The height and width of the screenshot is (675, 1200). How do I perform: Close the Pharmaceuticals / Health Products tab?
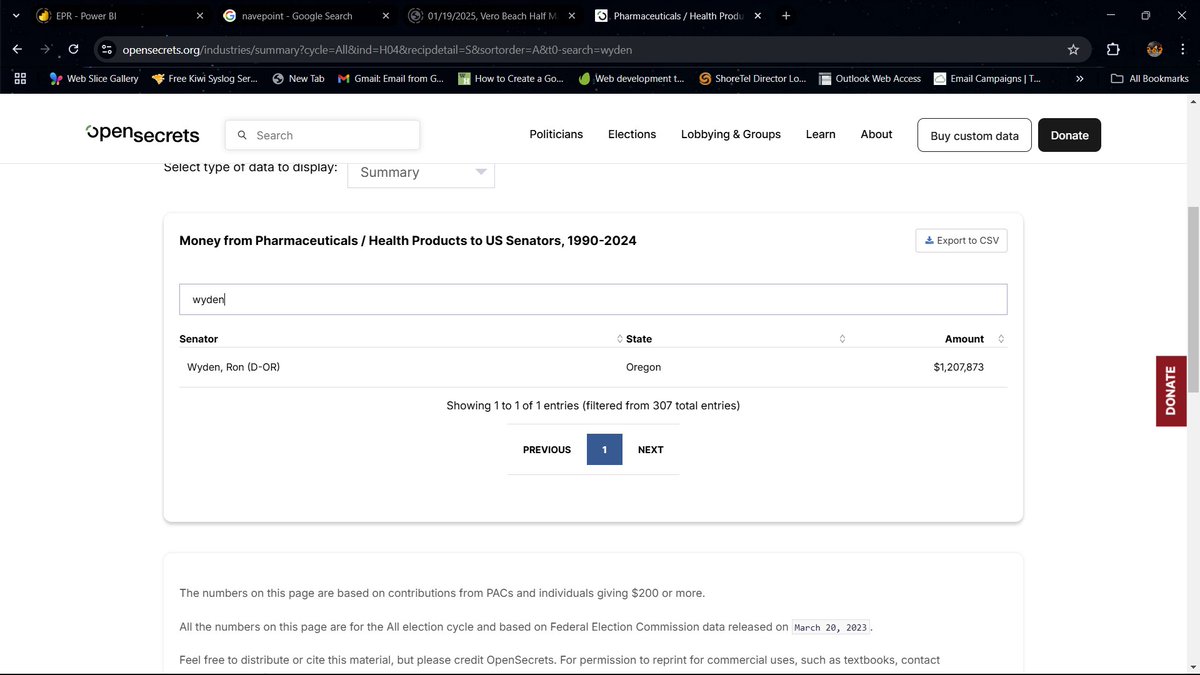pos(757,16)
